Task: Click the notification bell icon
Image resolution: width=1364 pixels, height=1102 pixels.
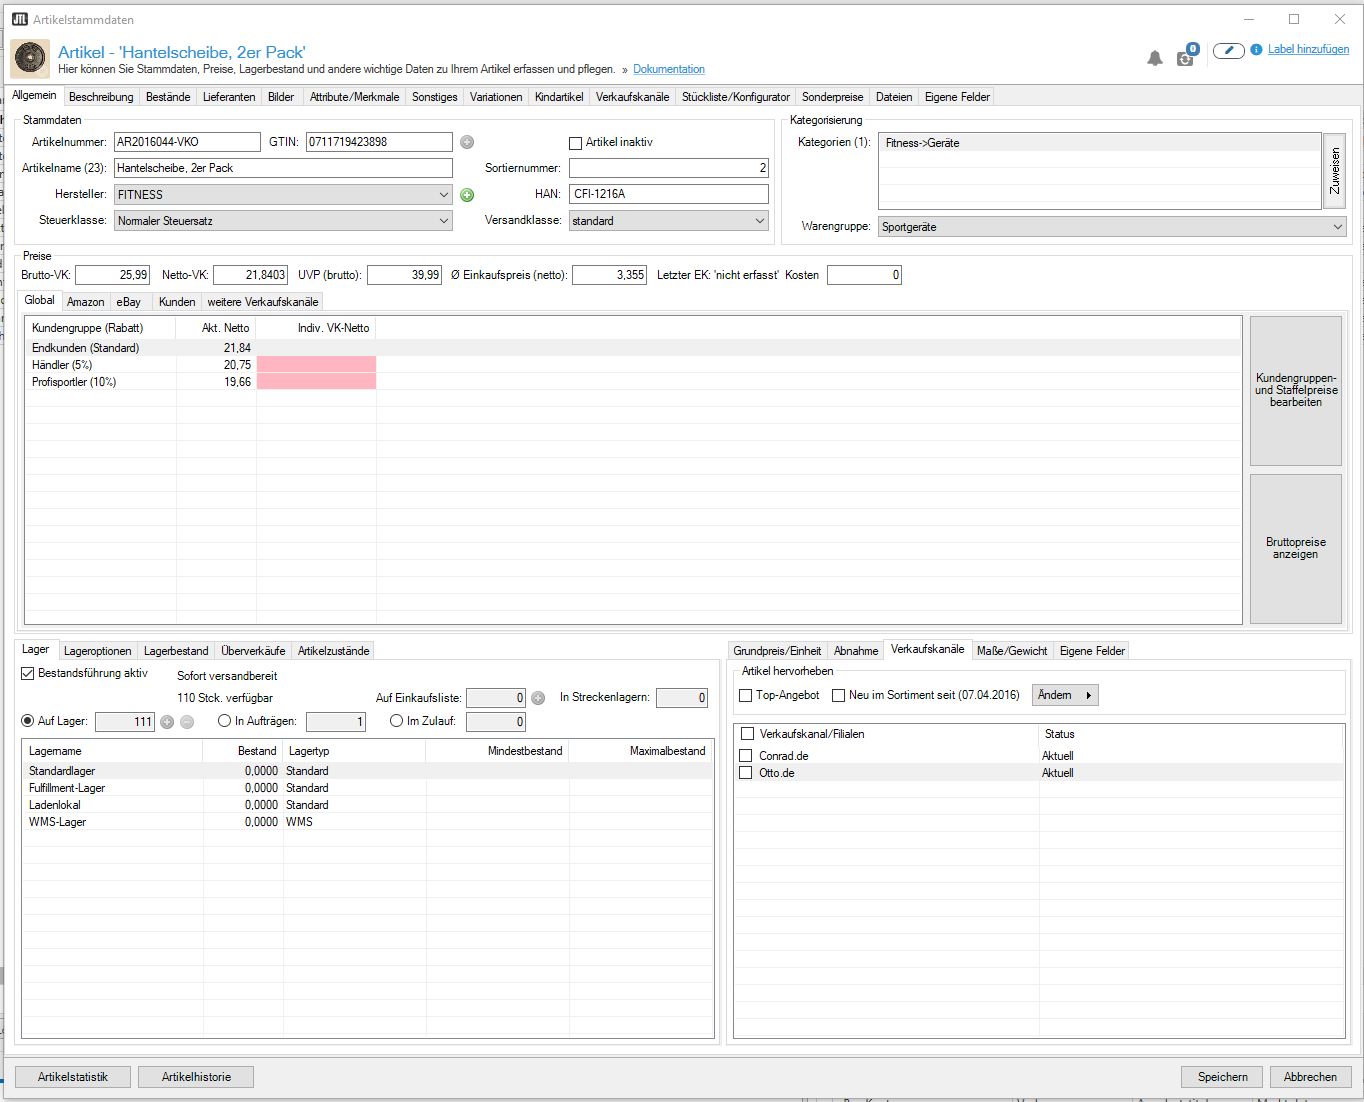Action: coord(1155,58)
